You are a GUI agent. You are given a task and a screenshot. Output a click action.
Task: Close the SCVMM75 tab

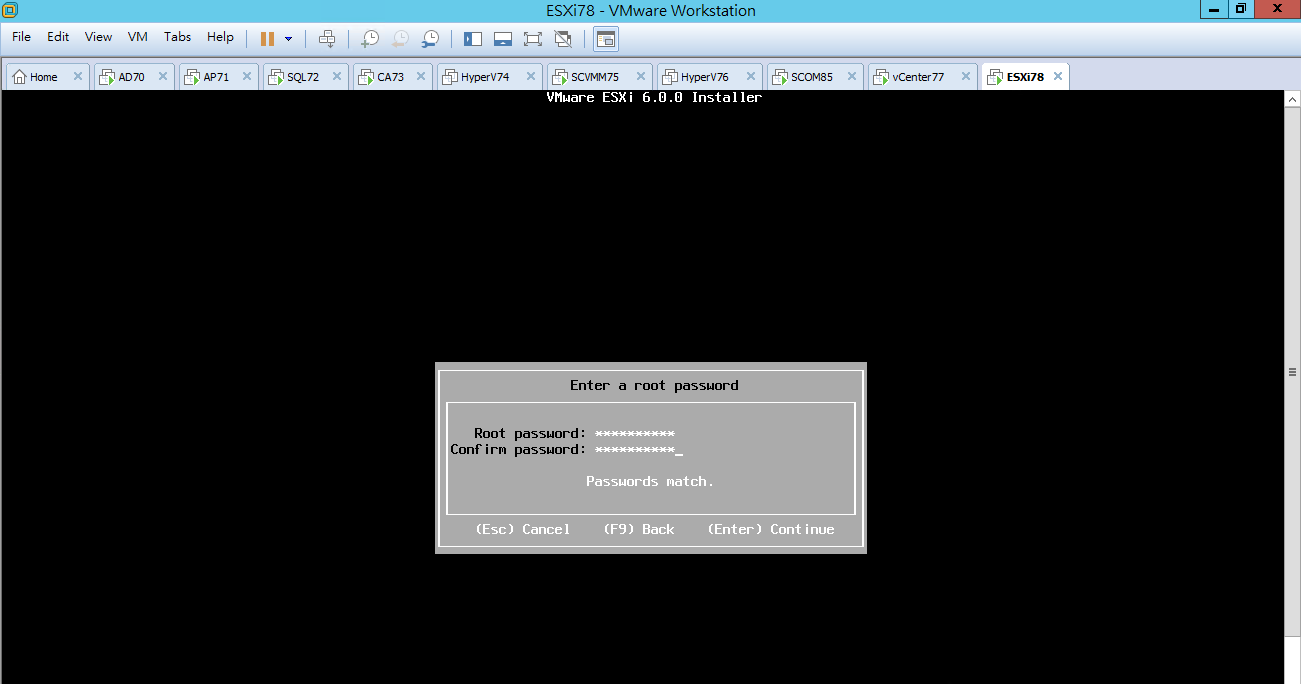pyautogui.click(x=640, y=76)
